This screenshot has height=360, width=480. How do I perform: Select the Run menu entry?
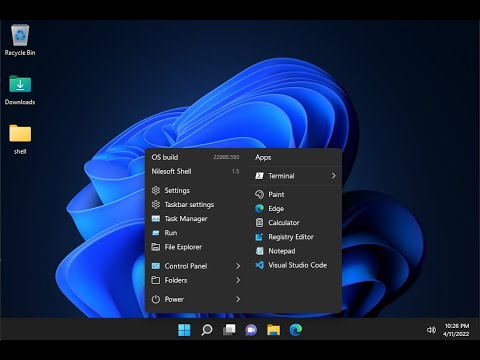coord(196,233)
